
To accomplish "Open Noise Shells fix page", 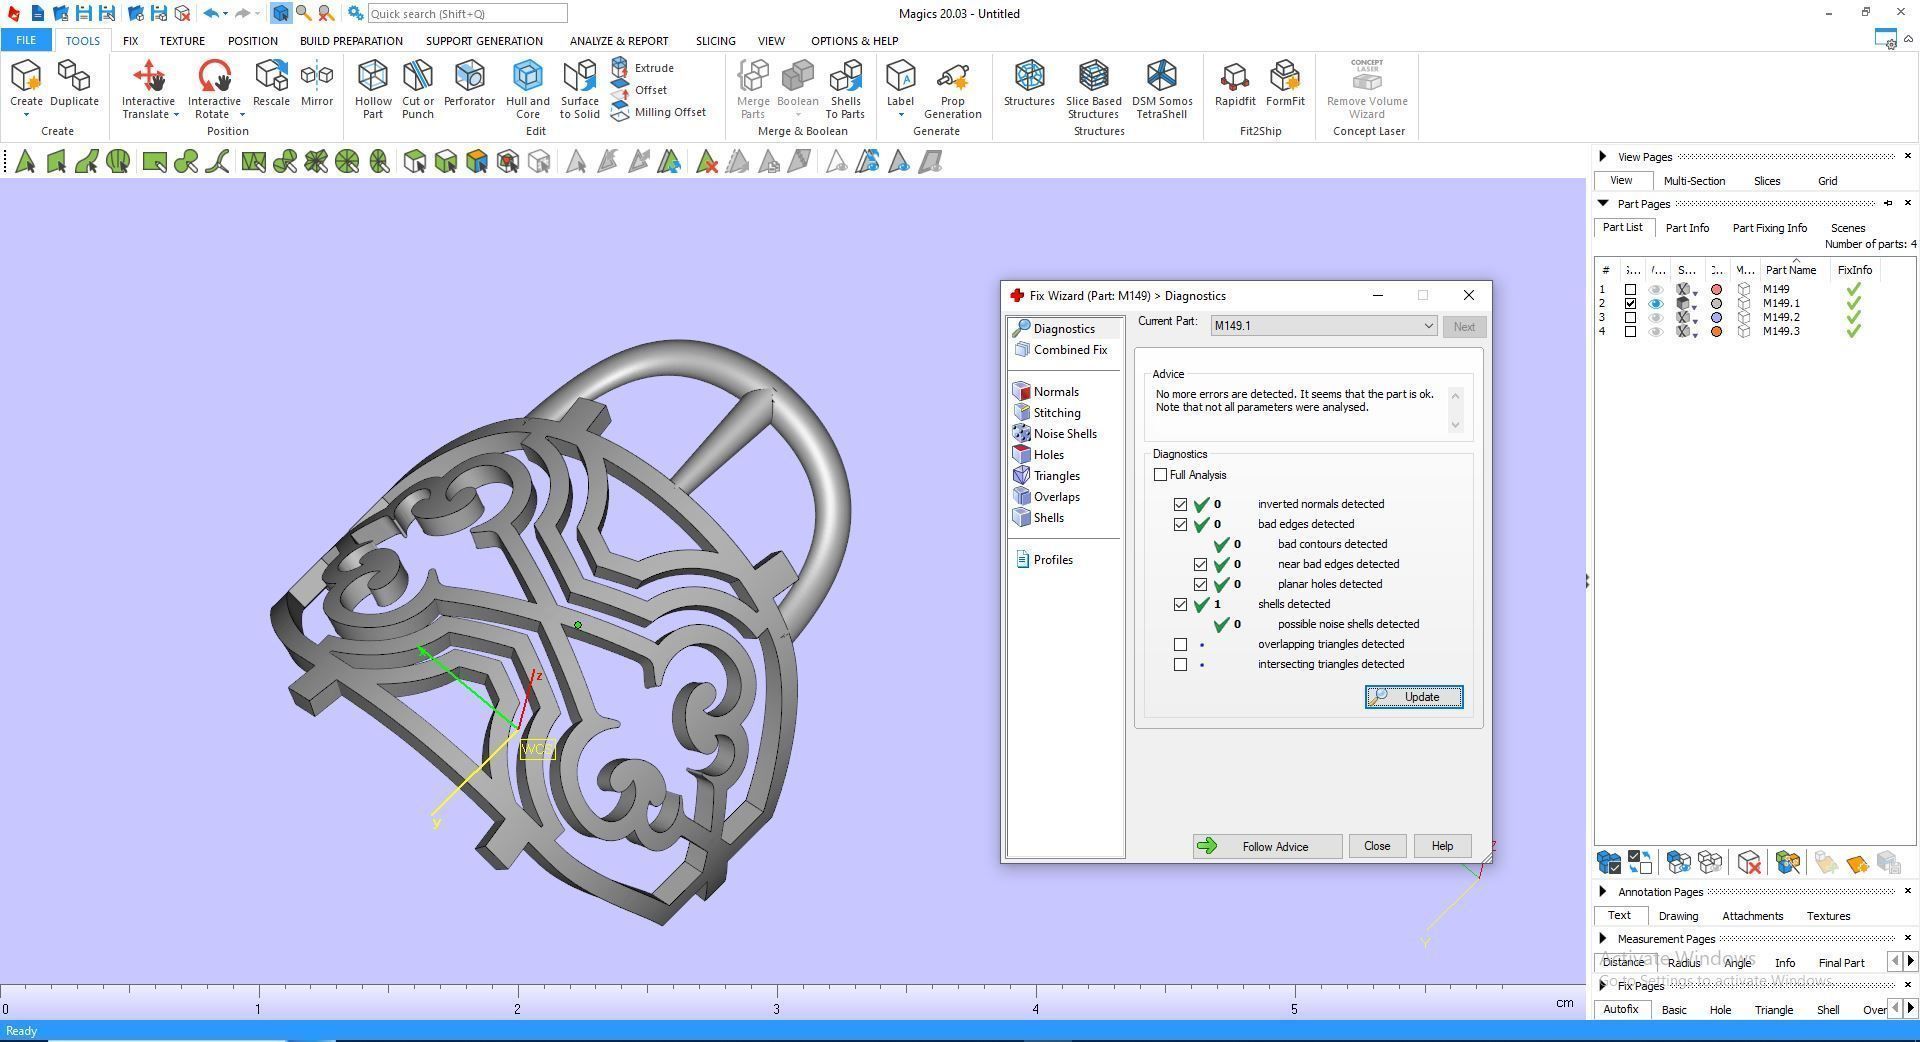I will coord(1054,434).
